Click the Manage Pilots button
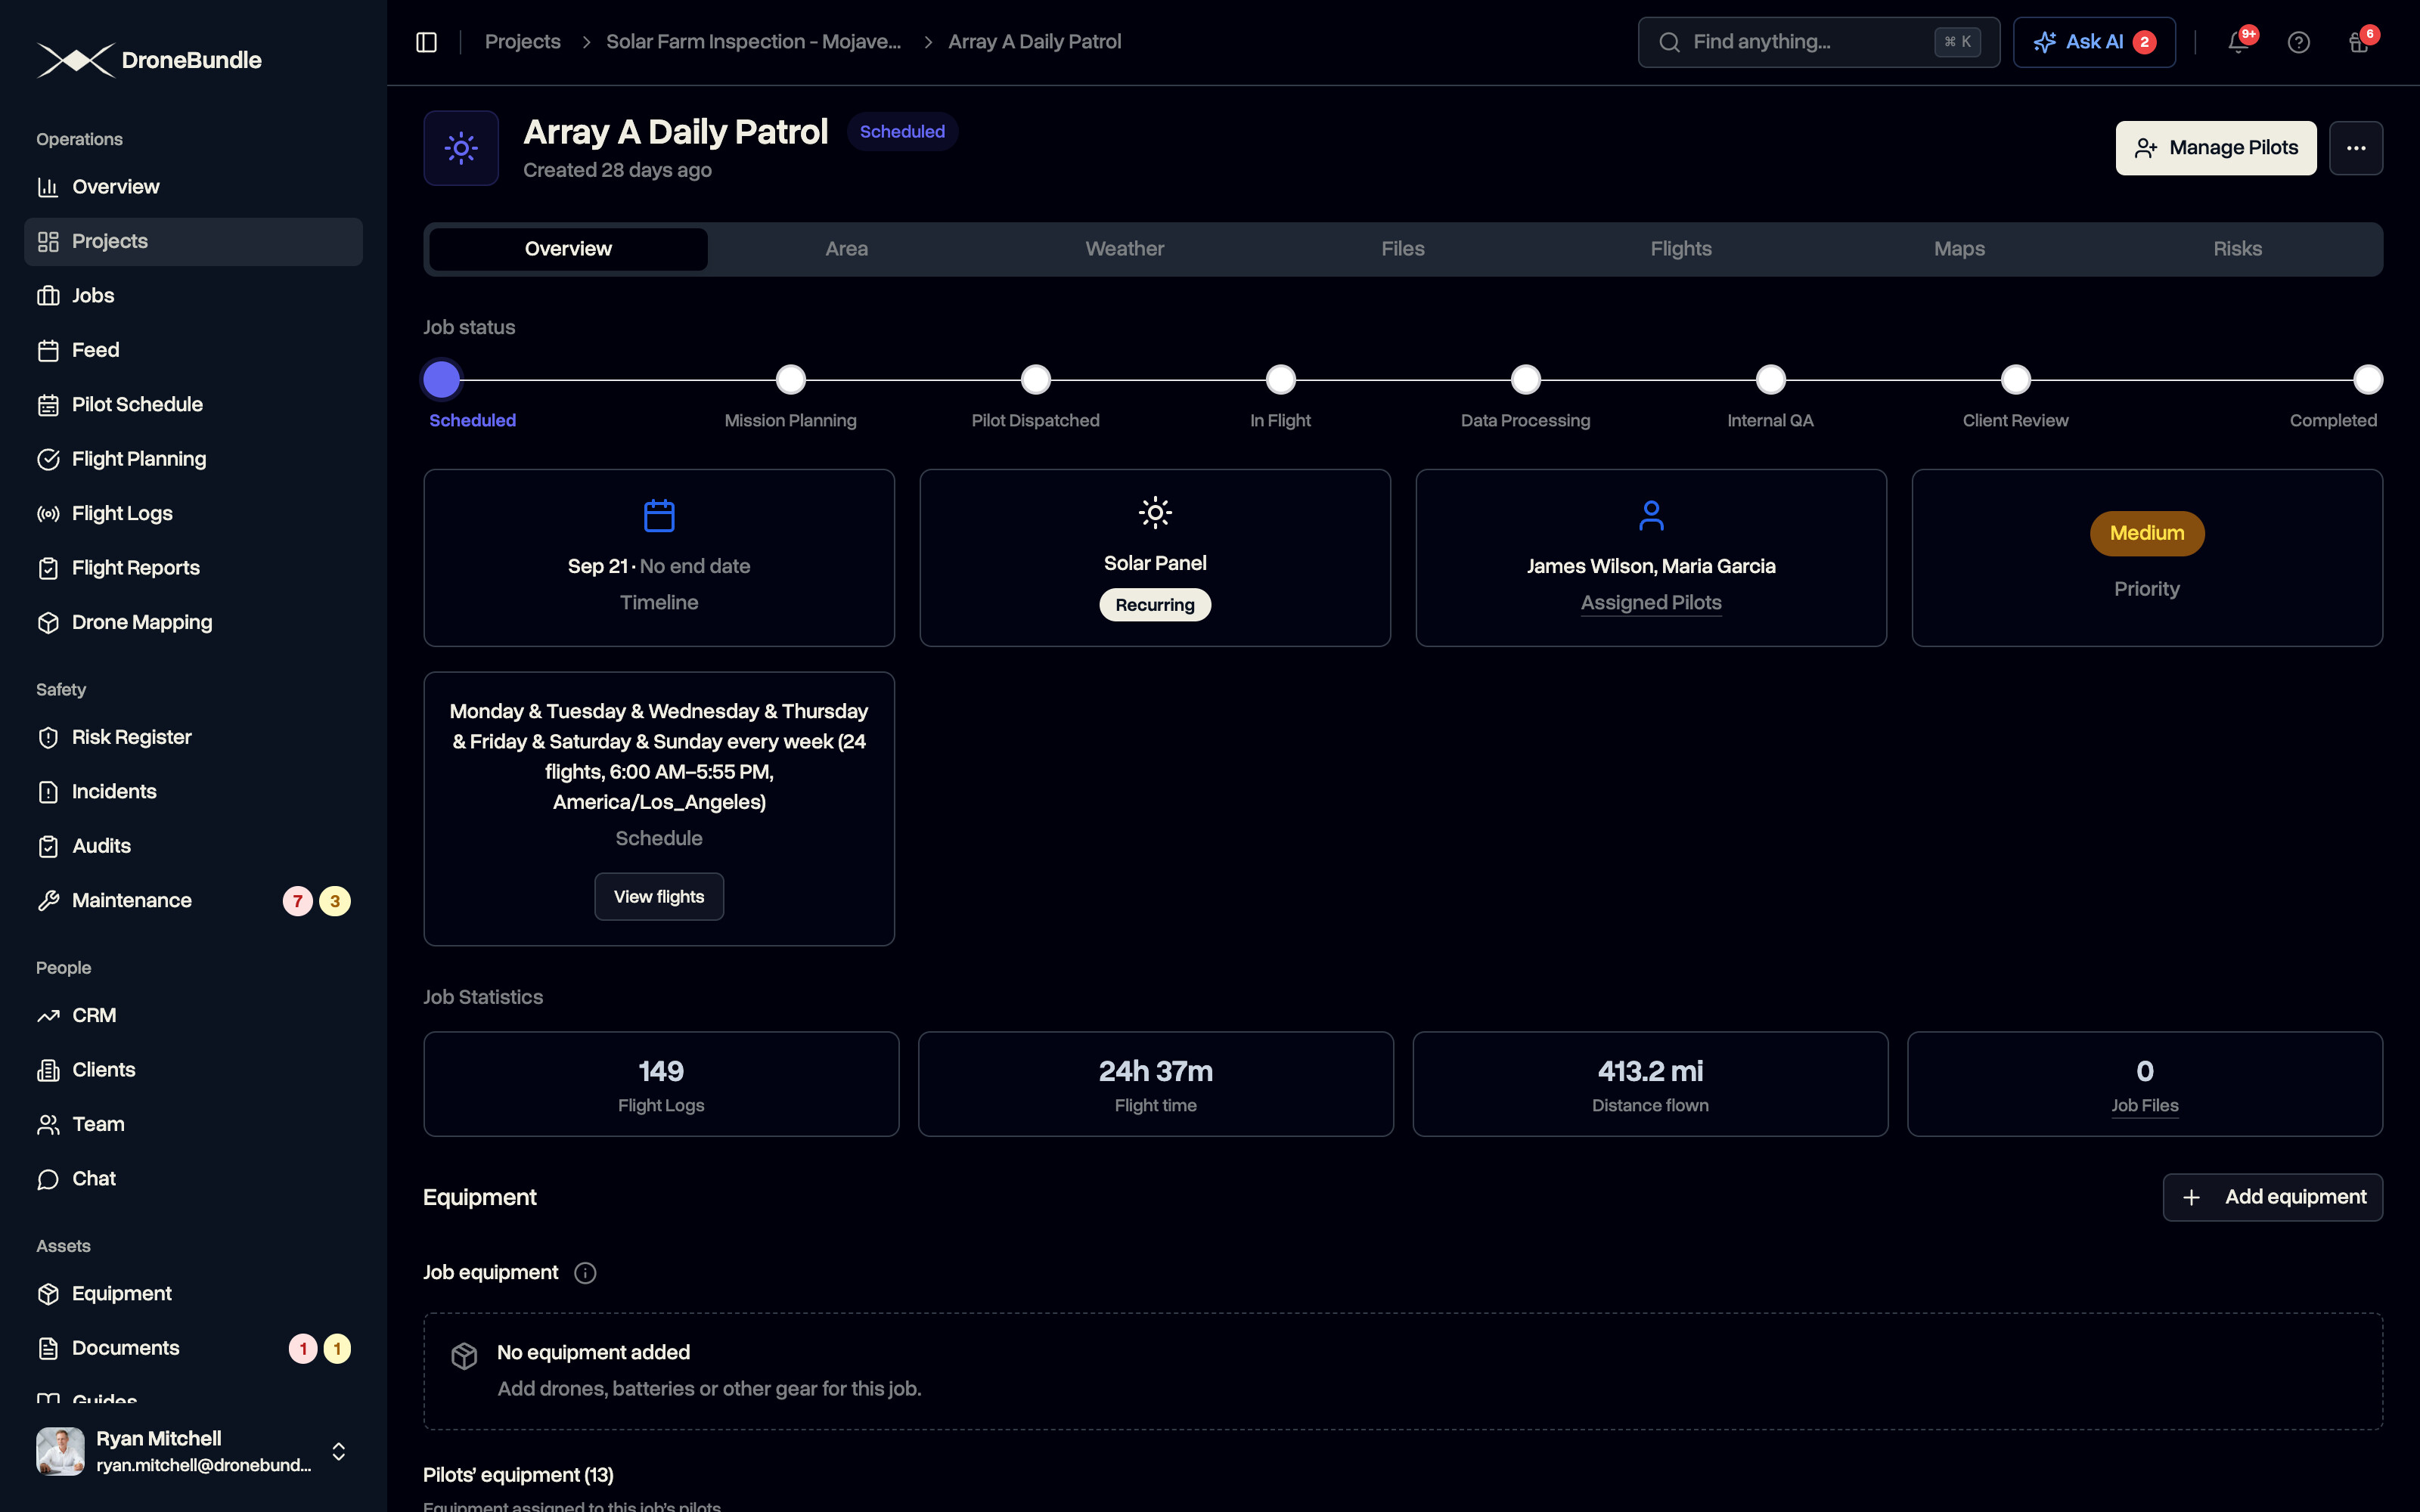The height and width of the screenshot is (1512, 2420). 2215,148
